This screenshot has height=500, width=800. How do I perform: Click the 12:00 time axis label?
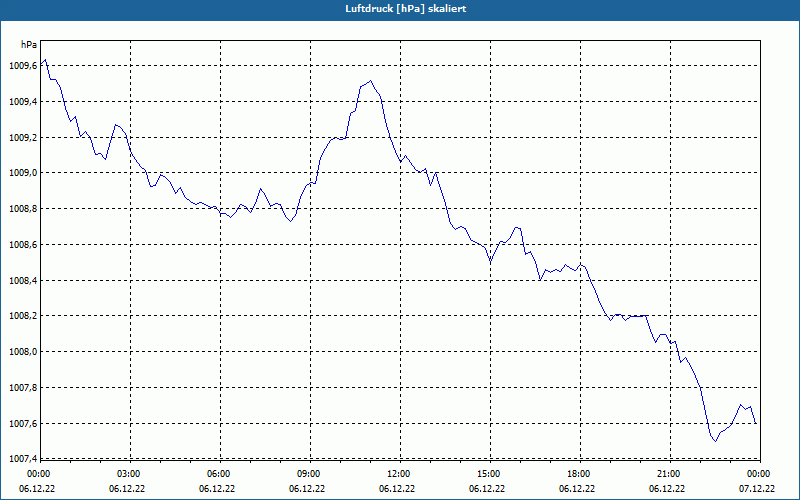click(398, 474)
